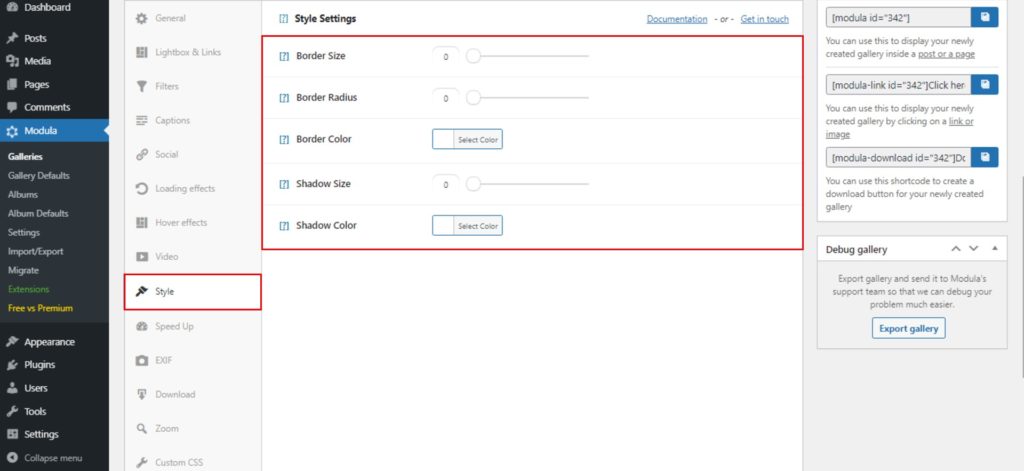Click the Get in touch link
Screen dimensions: 1024x471
(x=764, y=19)
